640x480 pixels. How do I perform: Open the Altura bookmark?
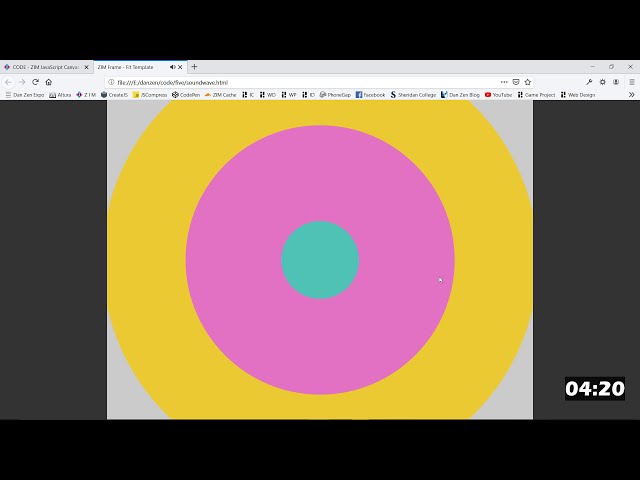point(60,95)
